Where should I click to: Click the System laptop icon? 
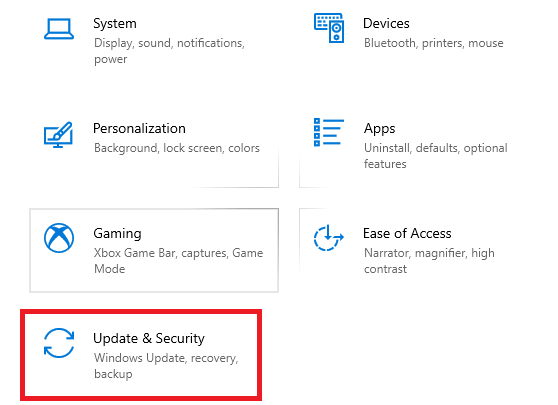[59, 29]
